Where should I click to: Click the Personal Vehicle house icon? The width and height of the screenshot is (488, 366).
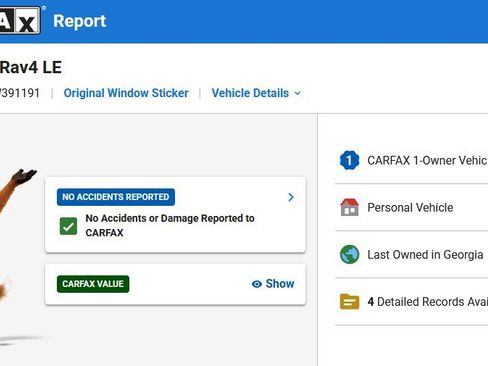pos(349,207)
